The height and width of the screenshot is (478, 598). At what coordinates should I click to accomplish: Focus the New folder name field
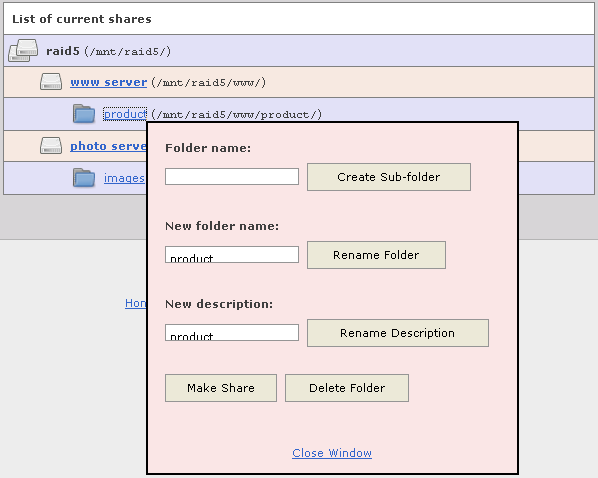(232, 254)
